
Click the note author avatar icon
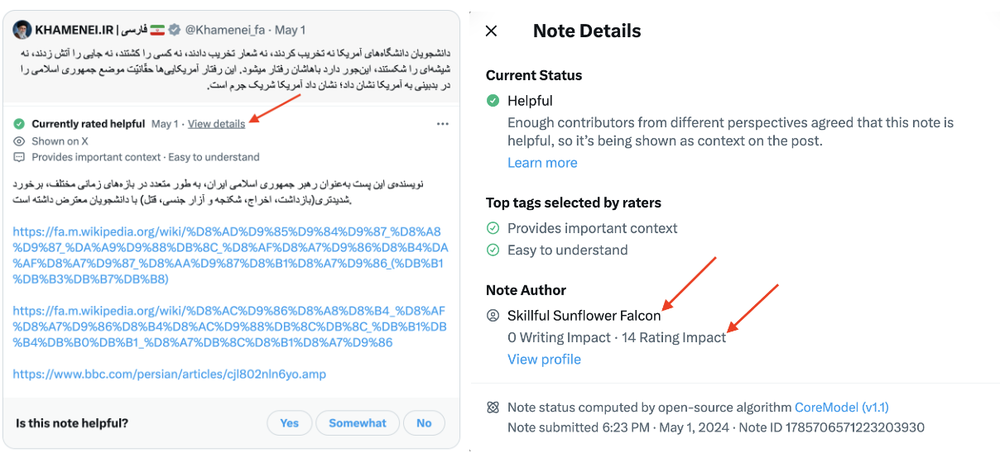coord(492,315)
